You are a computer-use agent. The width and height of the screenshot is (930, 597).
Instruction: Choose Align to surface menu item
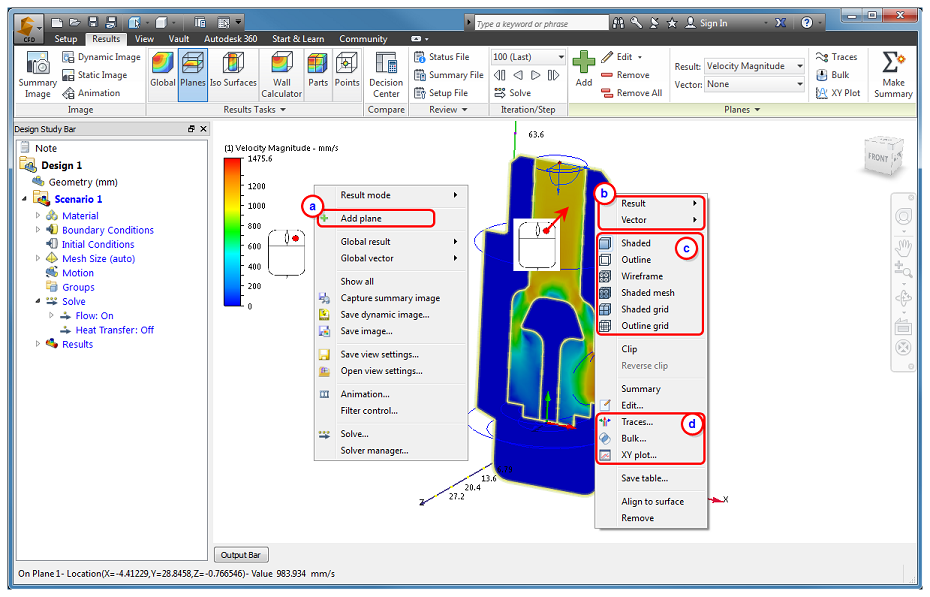[652, 502]
